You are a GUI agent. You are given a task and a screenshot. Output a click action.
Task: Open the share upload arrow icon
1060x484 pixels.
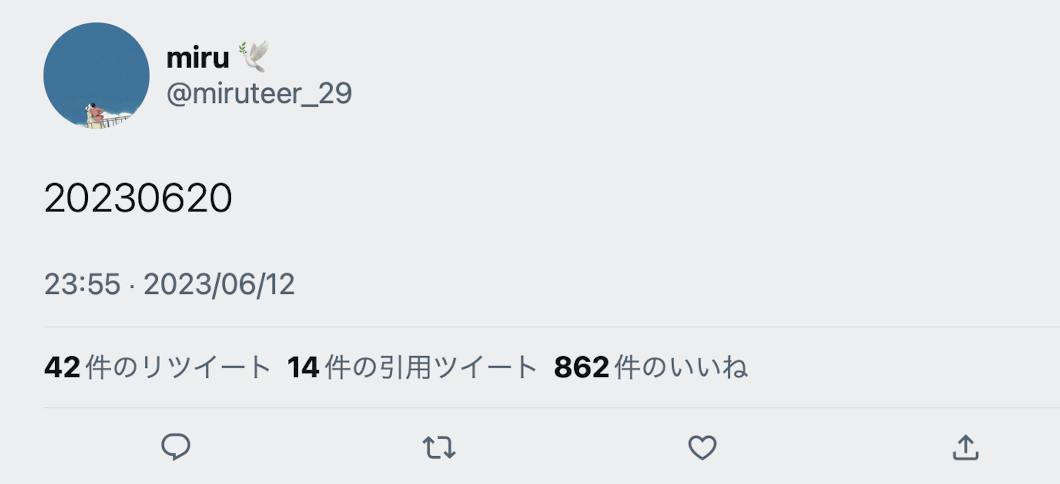(x=965, y=447)
